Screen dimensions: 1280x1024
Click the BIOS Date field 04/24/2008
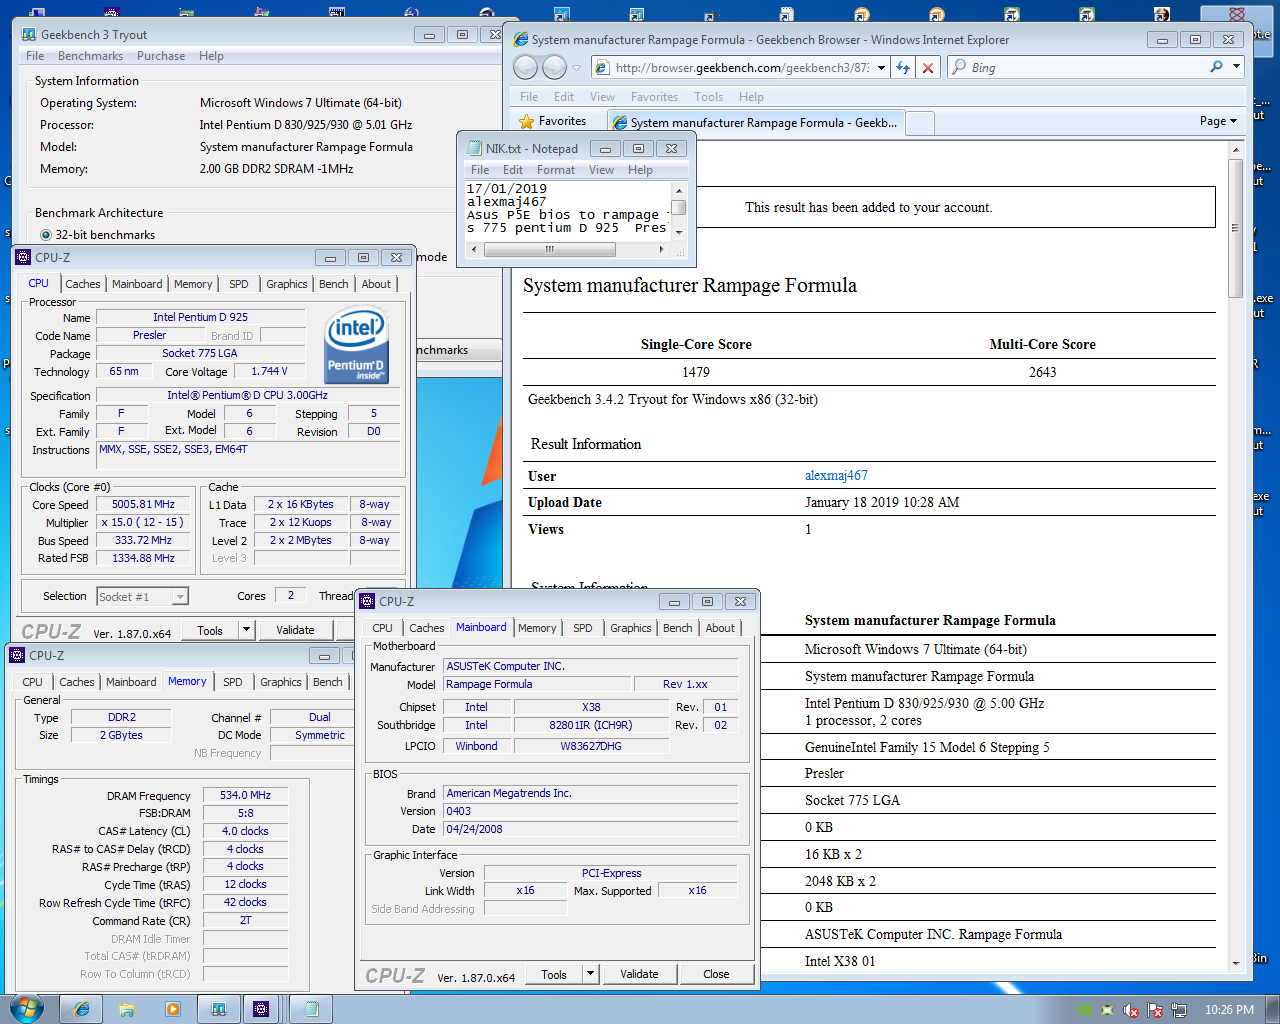point(591,829)
